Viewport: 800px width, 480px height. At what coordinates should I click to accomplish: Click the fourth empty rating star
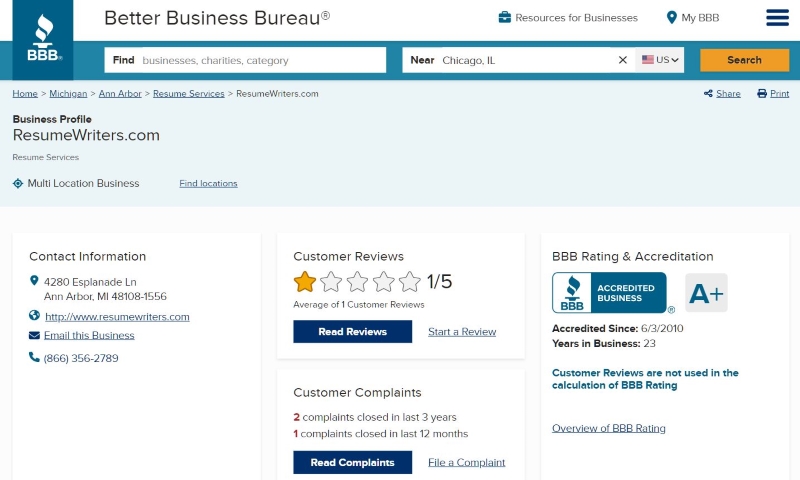tap(383, 282)
